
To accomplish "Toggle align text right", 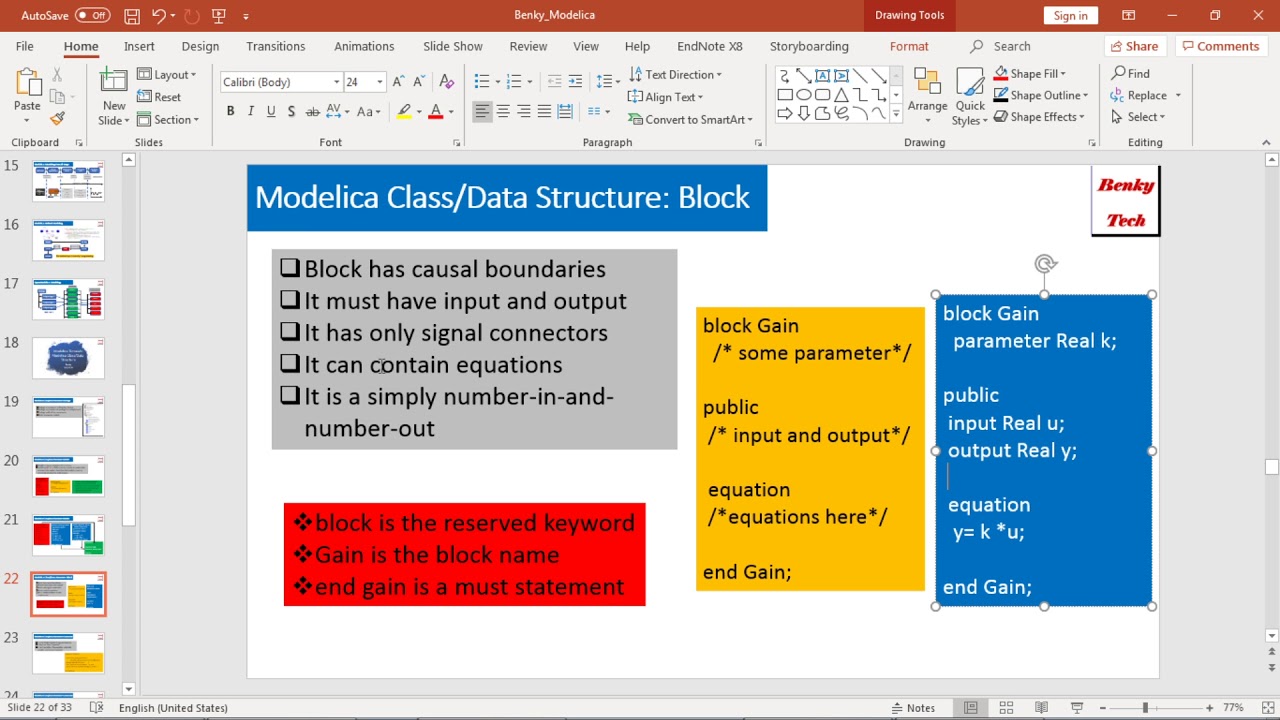I will click(523, 112).
